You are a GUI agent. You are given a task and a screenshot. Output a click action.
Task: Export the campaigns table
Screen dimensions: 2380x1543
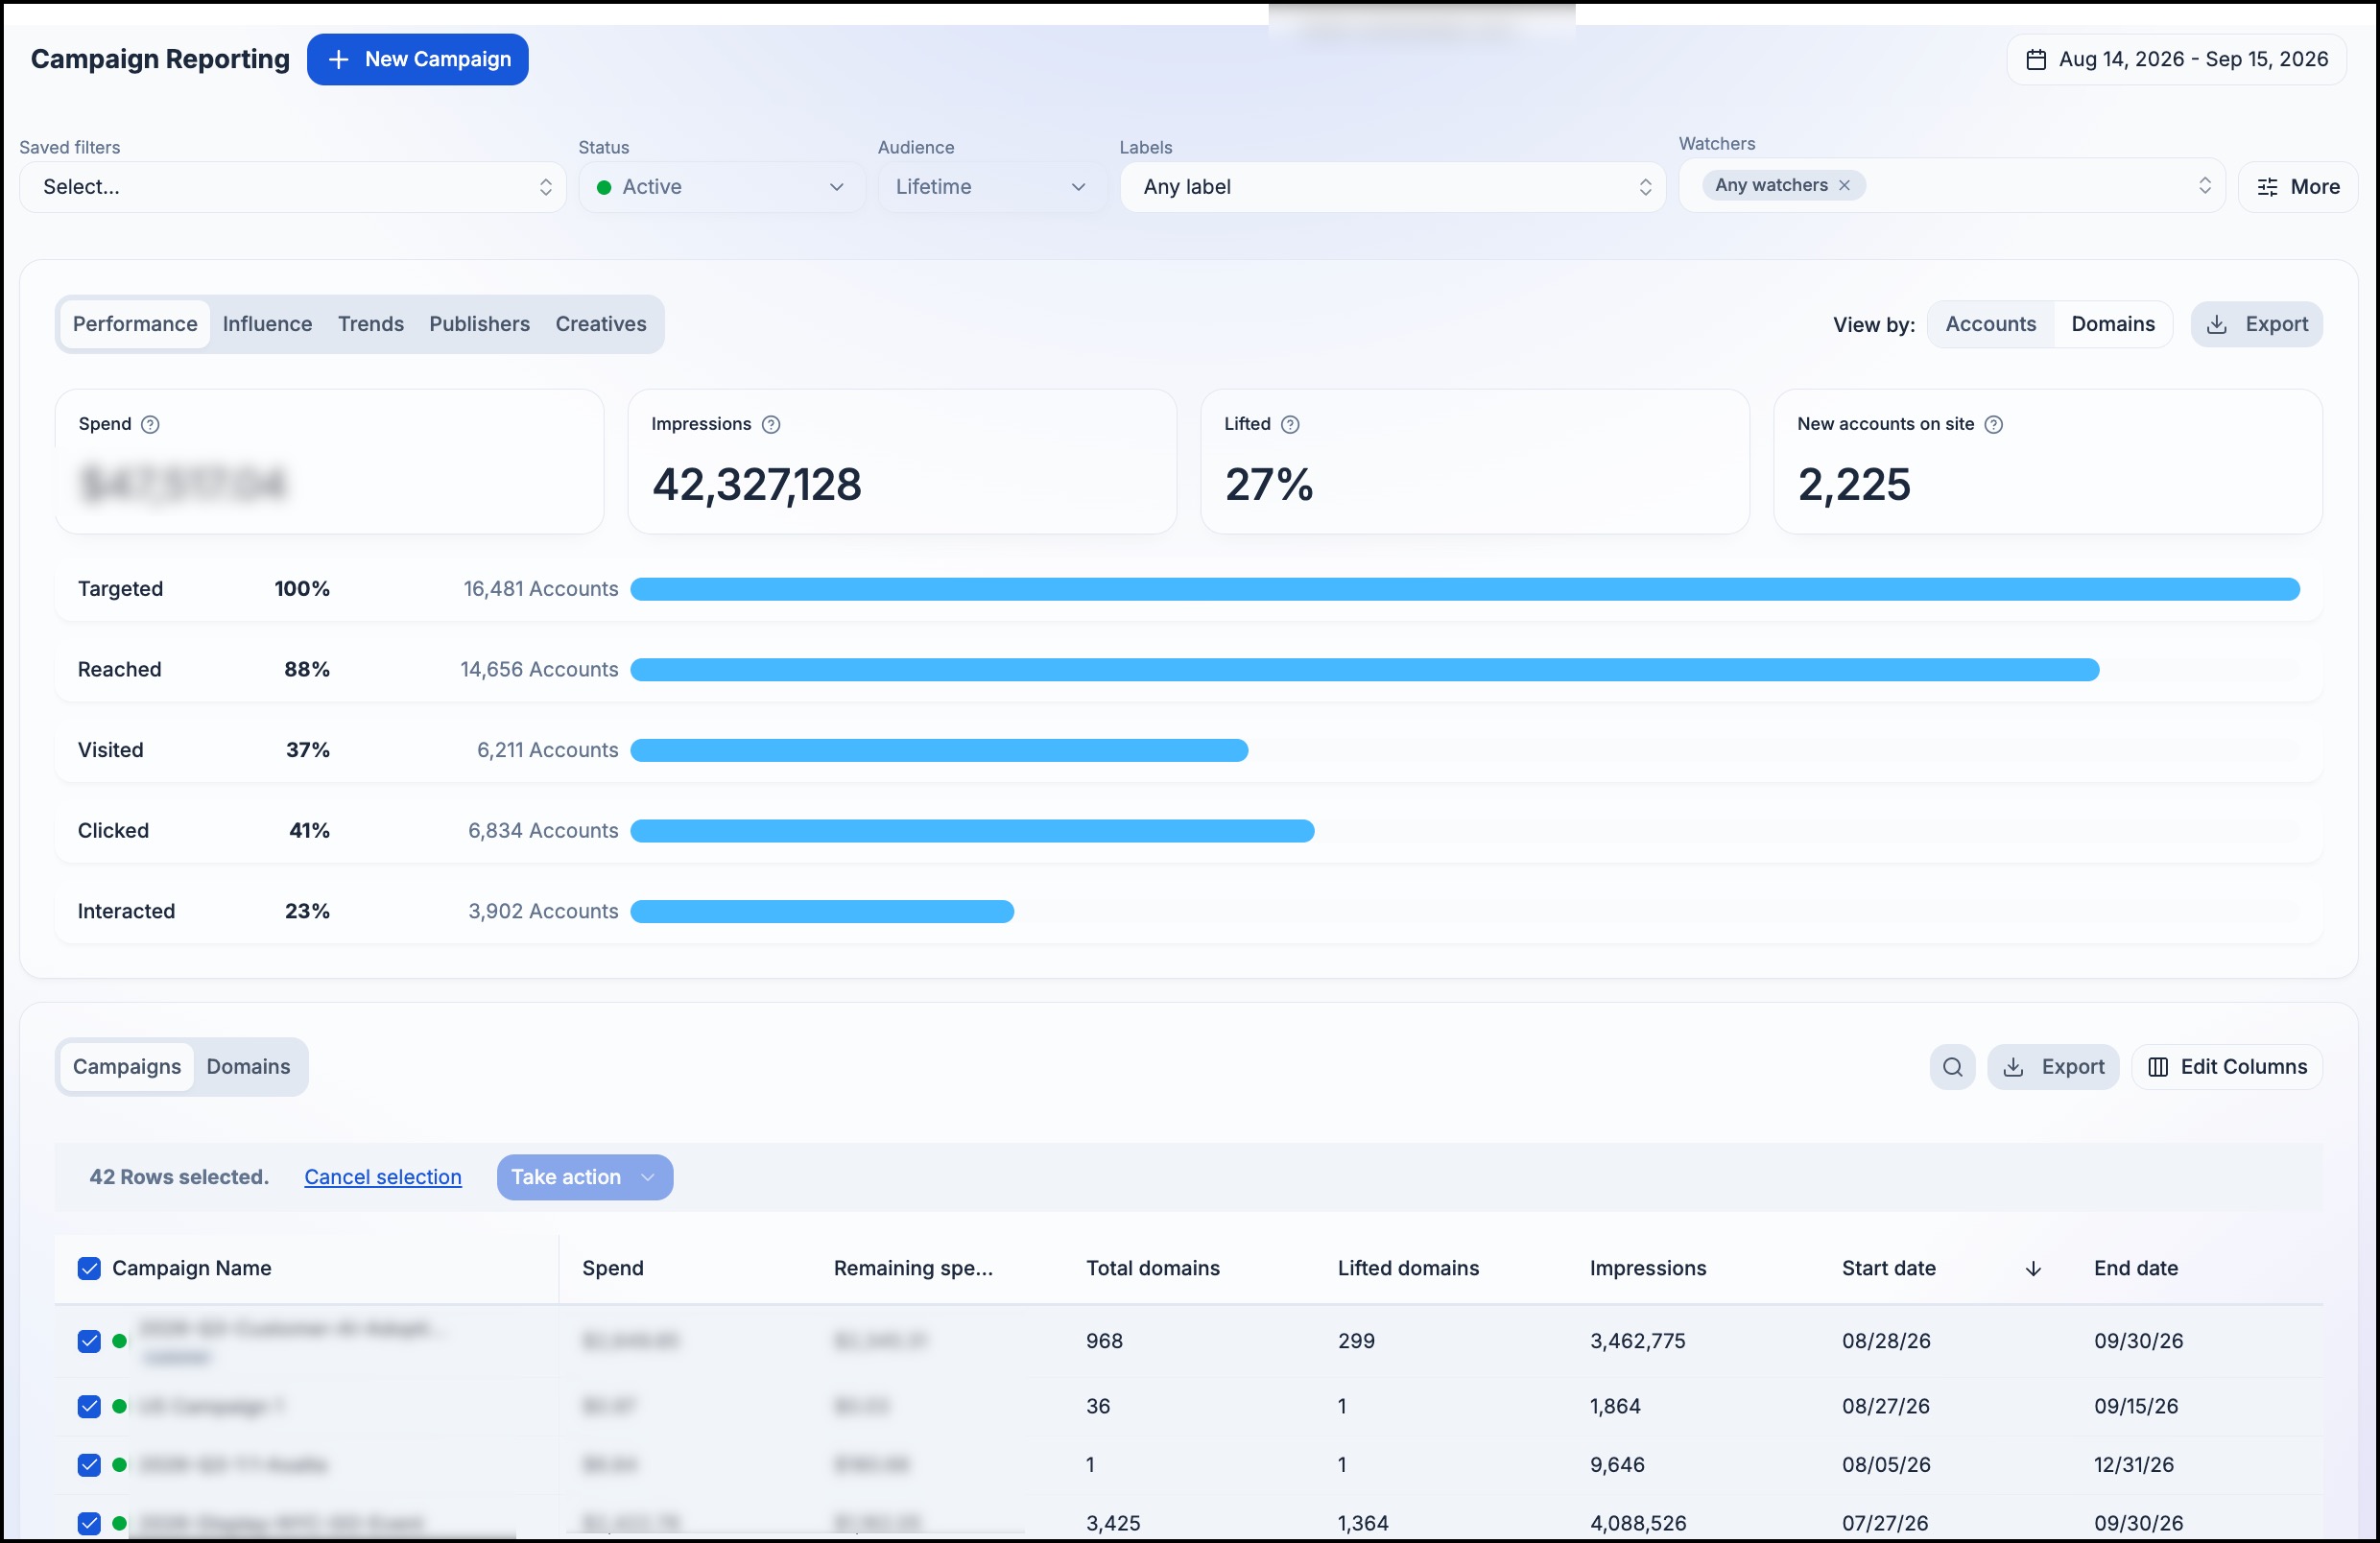tap(2053, 1067)
